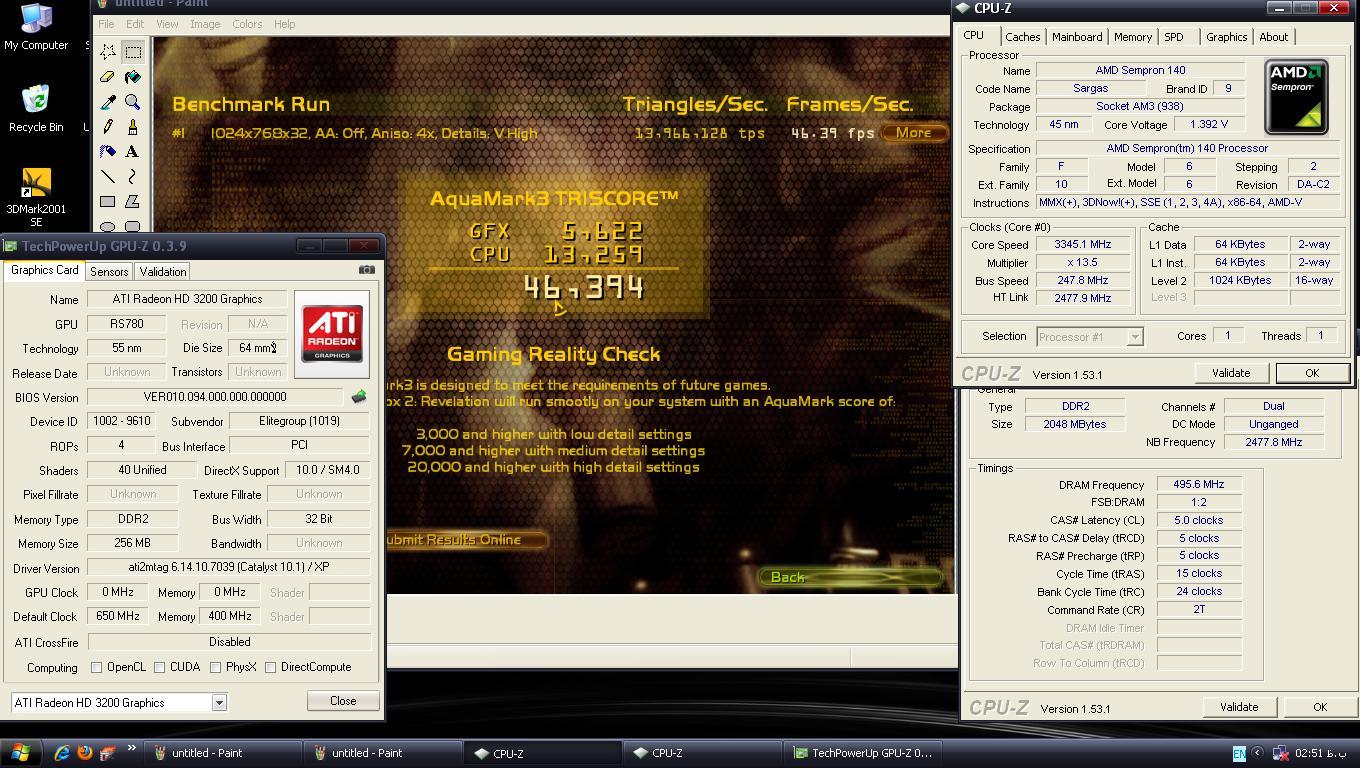The image size is (1360, 768).
Task: Pick the Eraser tool in Paint
Action: [x=108, y=77]
